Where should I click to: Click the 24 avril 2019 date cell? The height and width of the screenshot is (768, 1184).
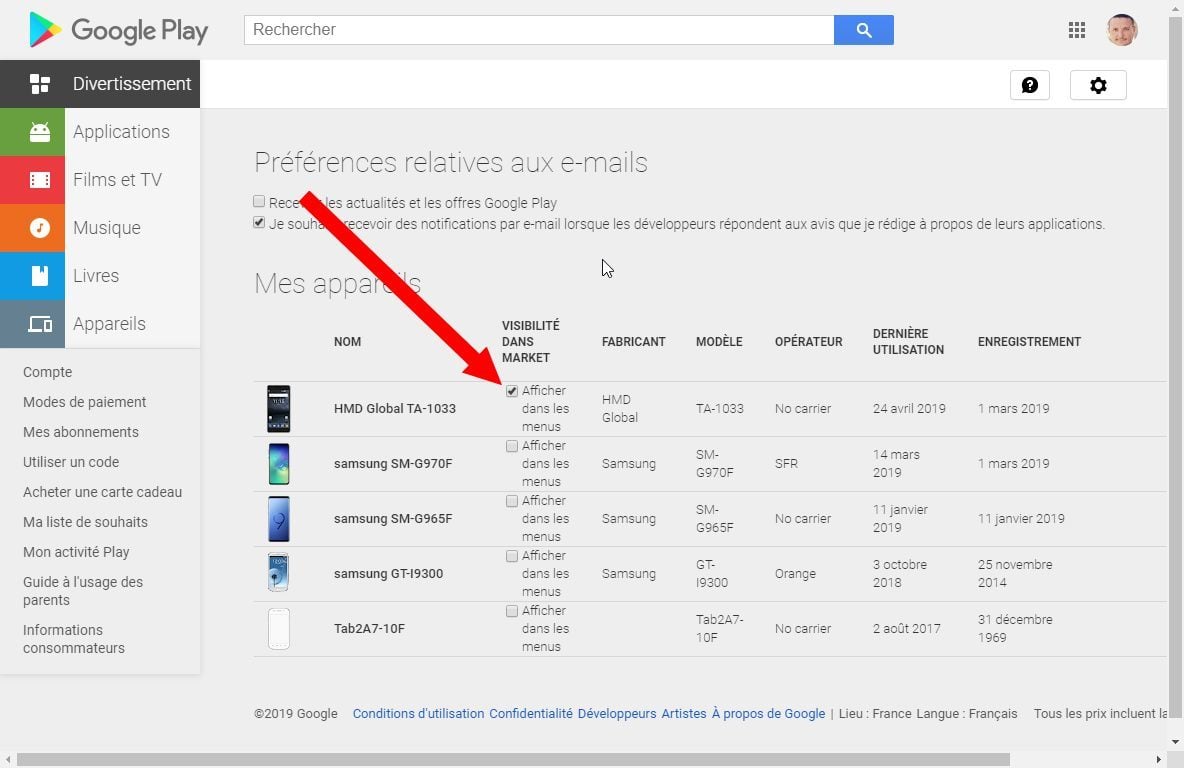(x=909, y=409)
